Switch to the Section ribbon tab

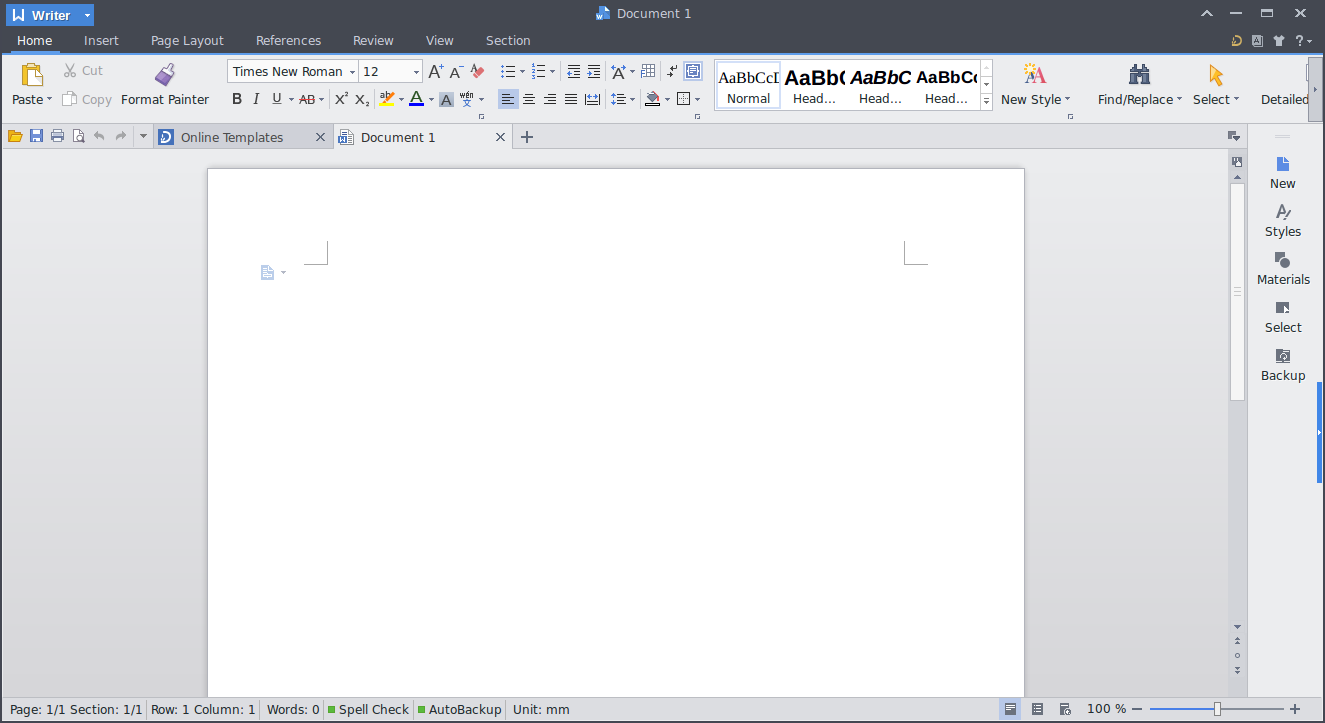508,41
